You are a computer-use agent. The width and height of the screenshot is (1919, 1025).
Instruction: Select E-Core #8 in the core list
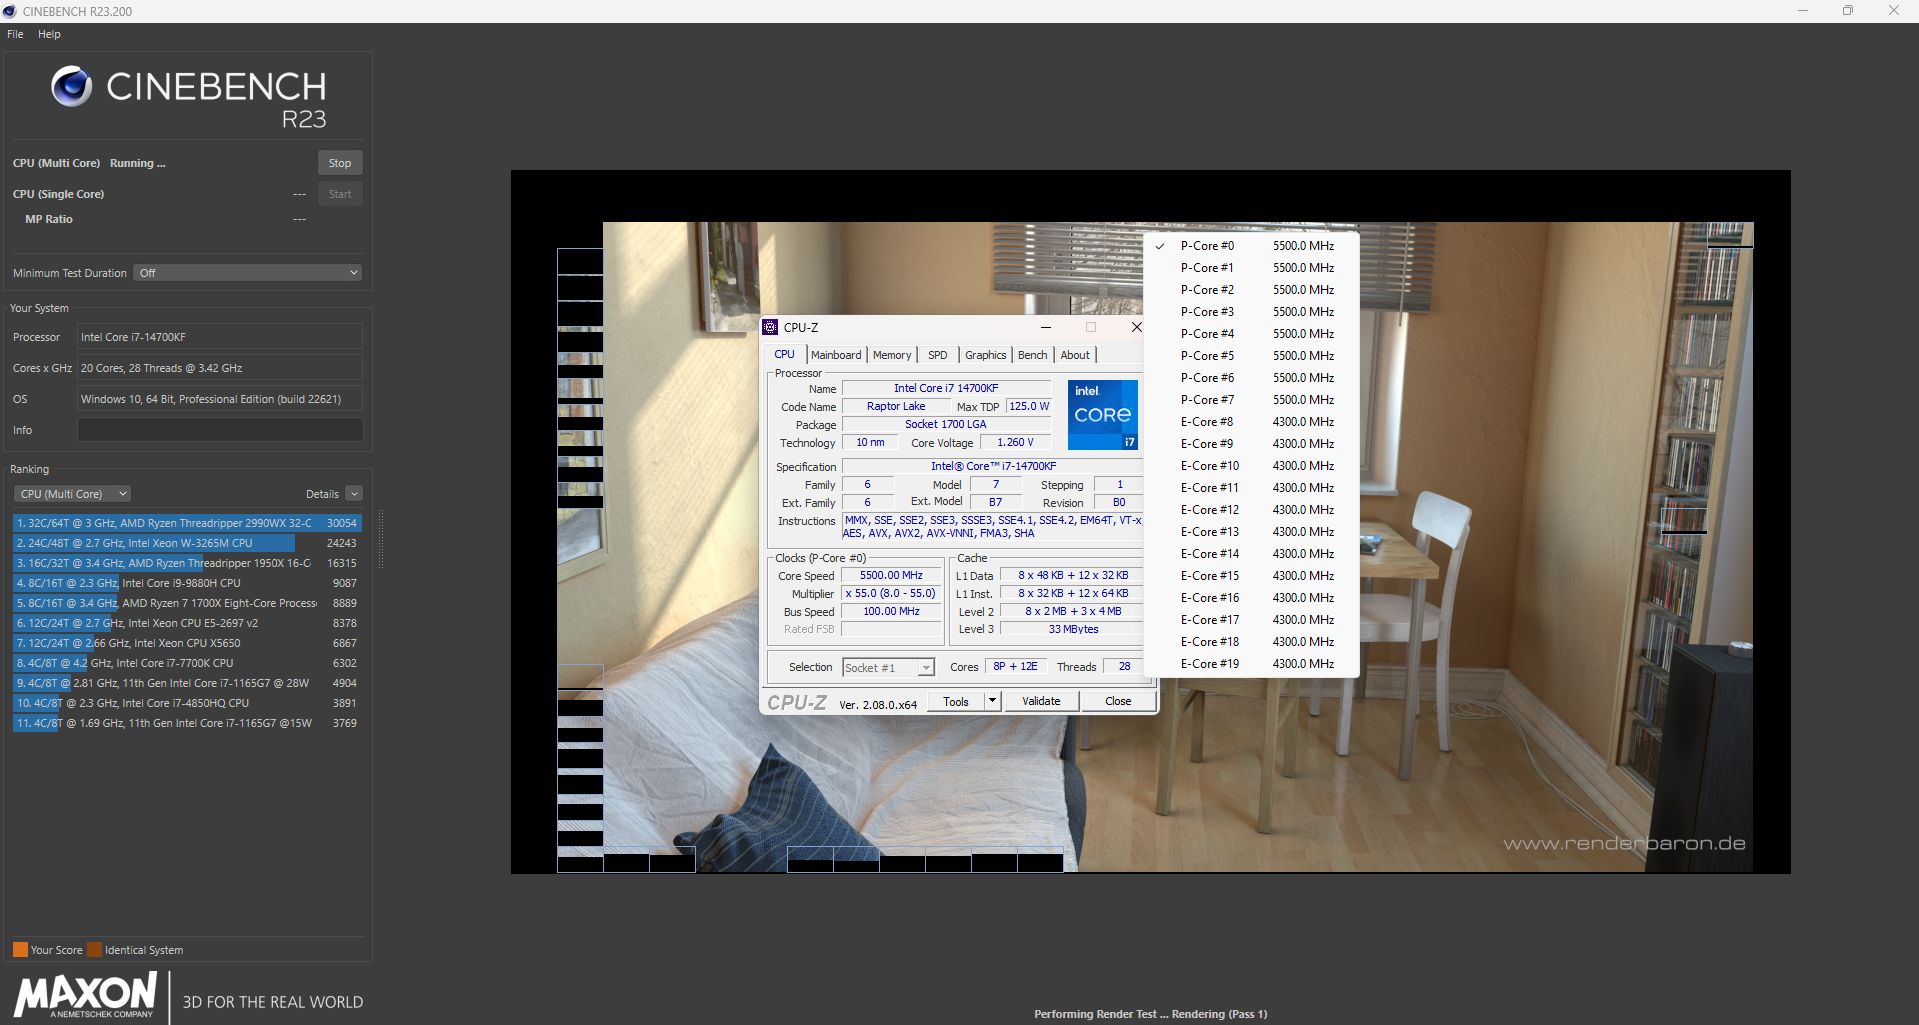pos(1251,422)
